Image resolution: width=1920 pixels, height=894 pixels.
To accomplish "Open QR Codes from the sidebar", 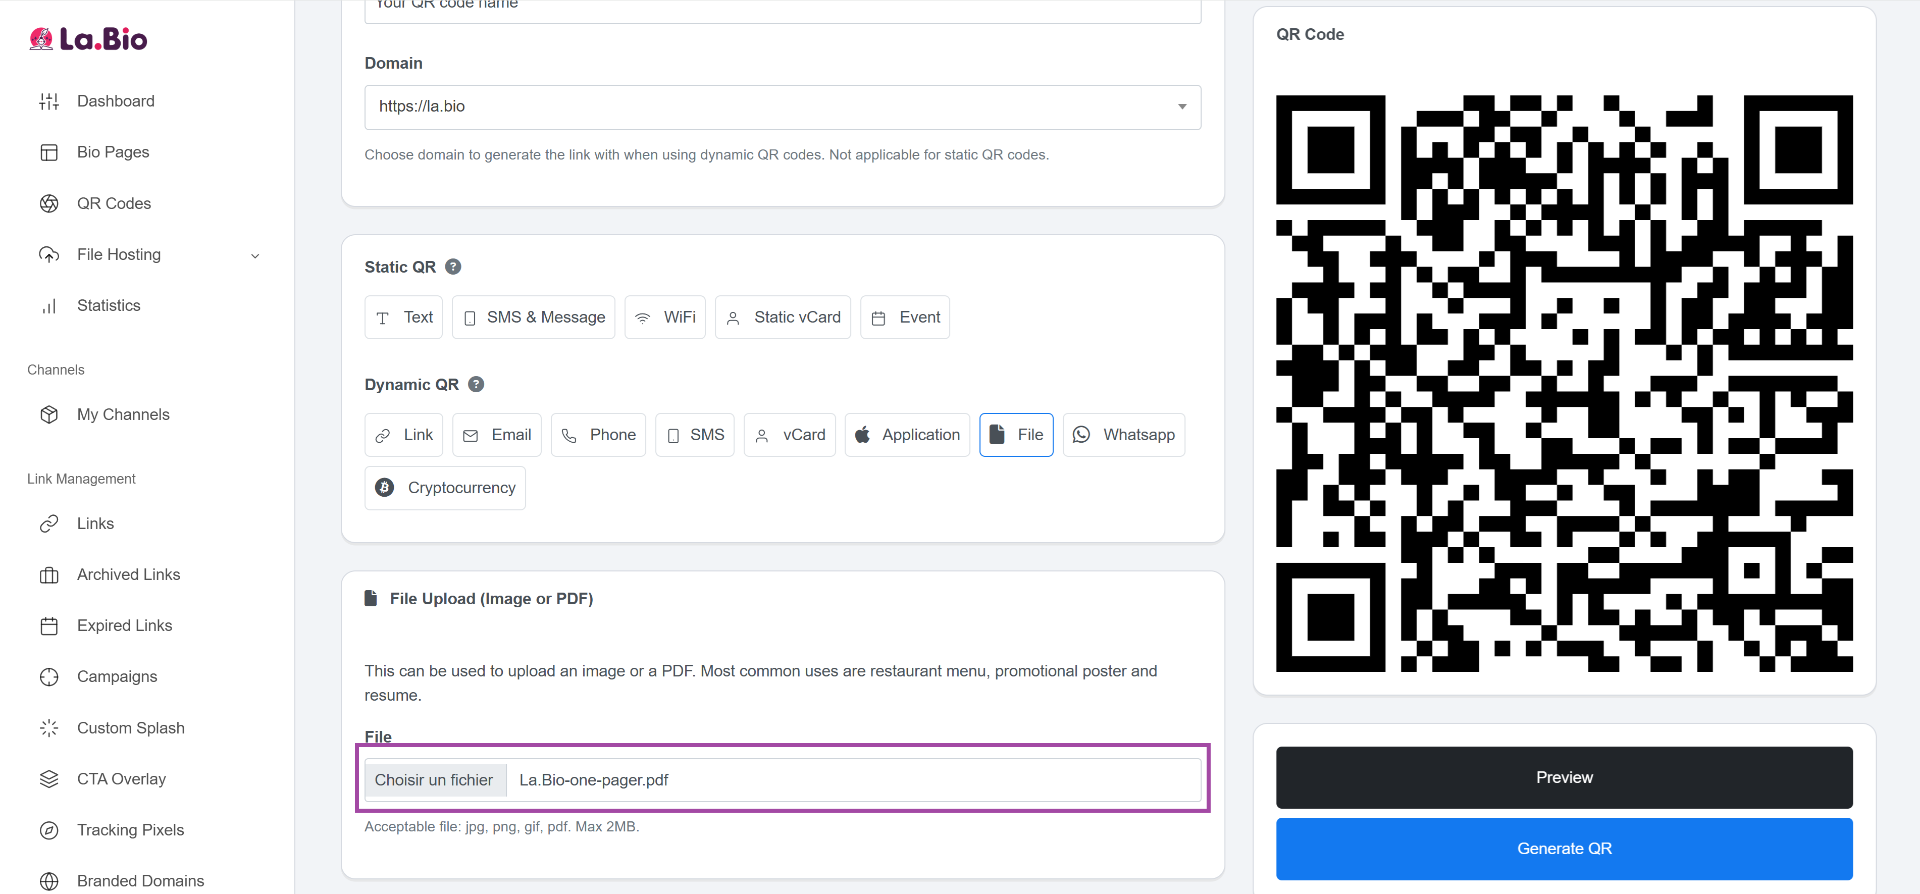I will click(x=113, y=203).
